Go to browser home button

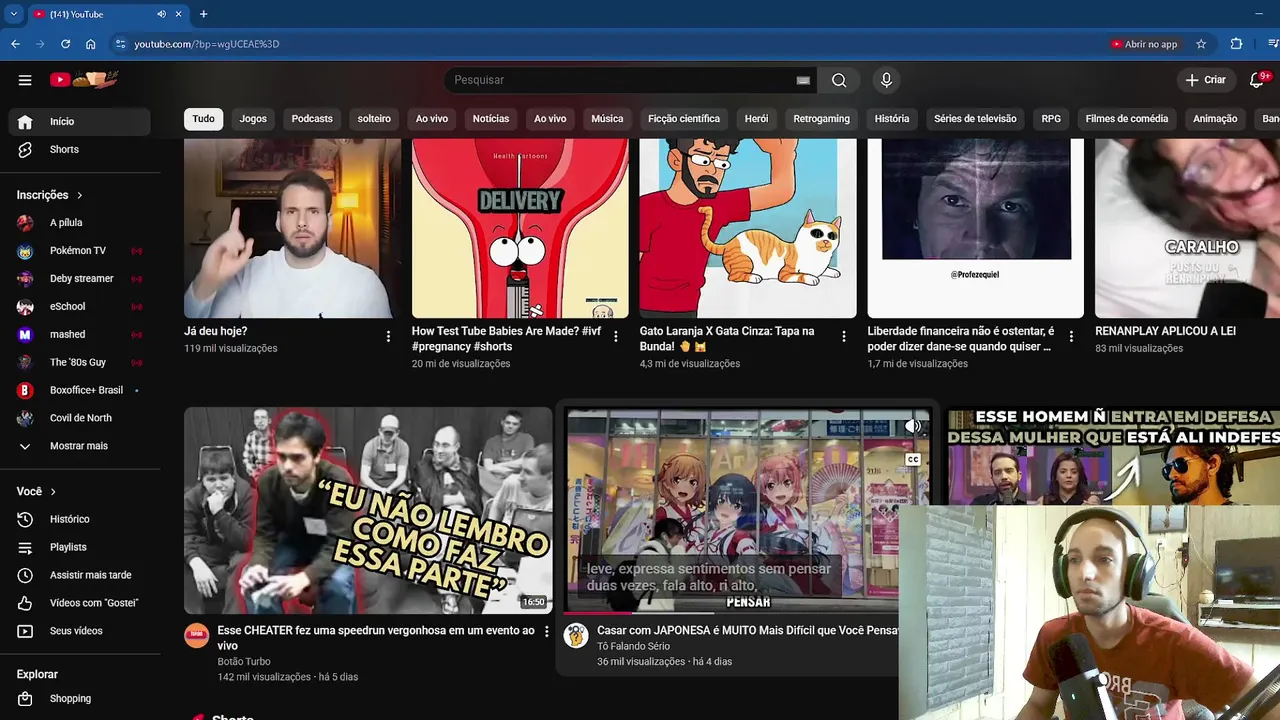click(x=91, y=44)
